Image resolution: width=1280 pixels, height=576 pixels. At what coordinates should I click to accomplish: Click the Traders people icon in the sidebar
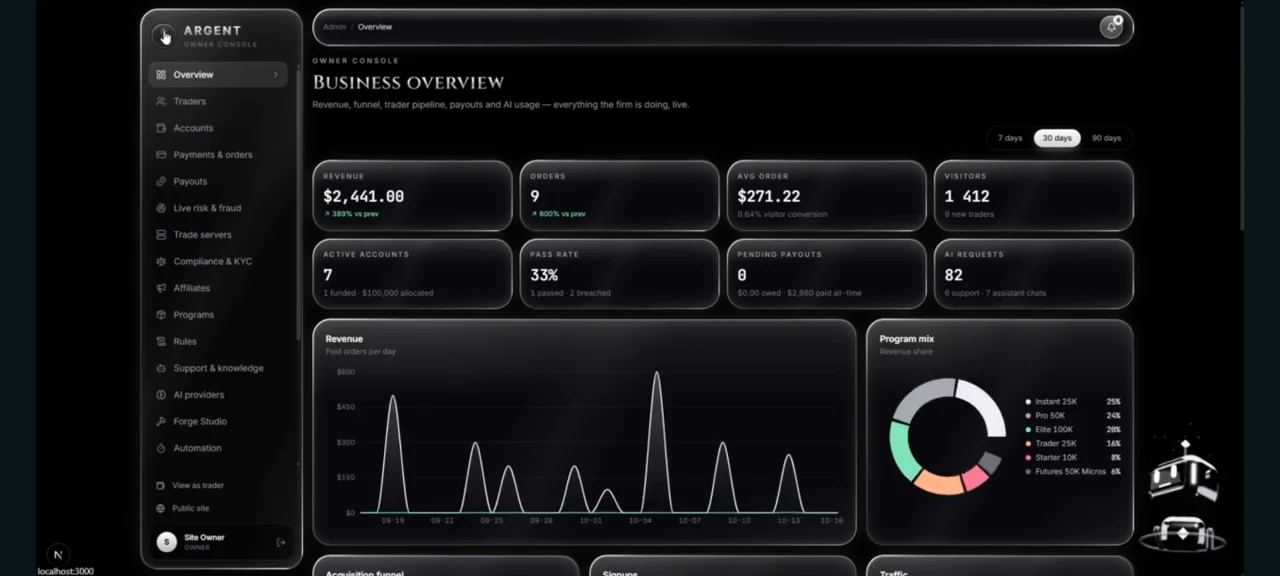161,101
